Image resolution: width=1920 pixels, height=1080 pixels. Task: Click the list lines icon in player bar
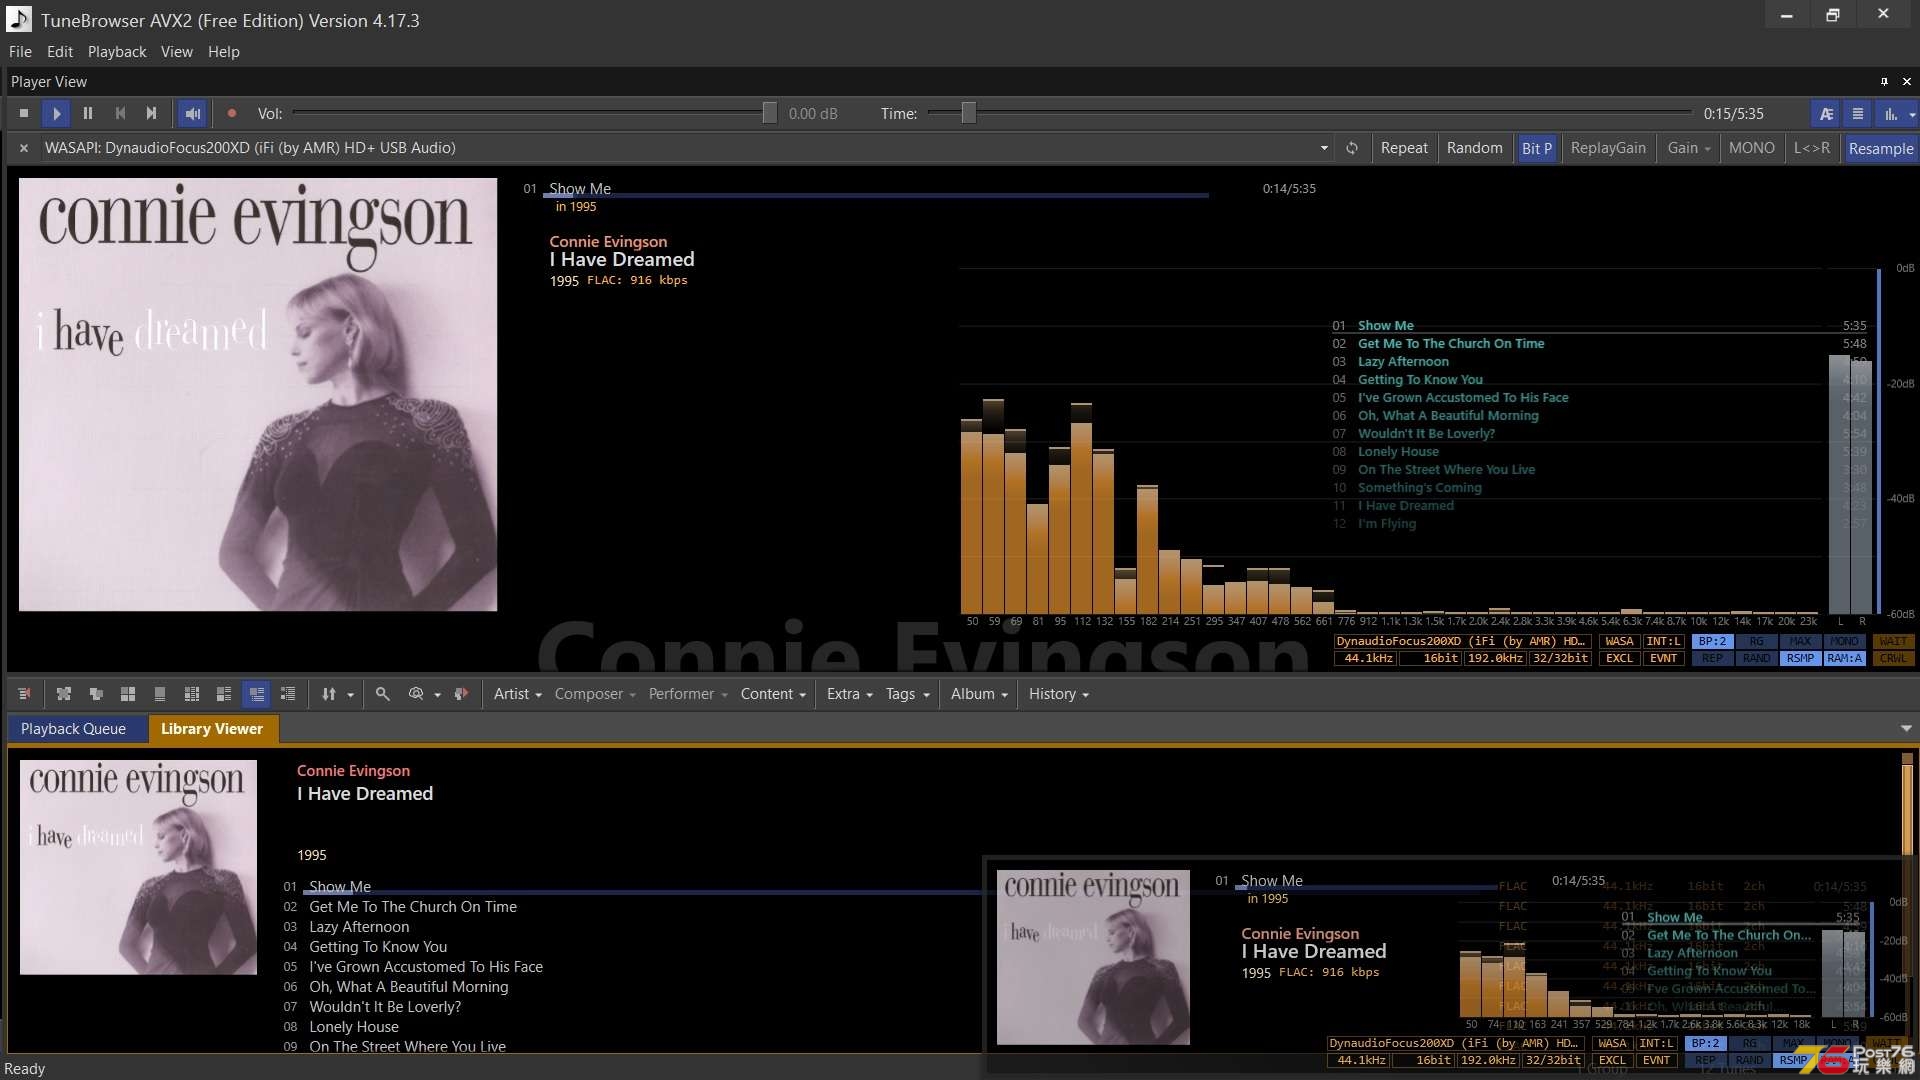point(1858,114)
